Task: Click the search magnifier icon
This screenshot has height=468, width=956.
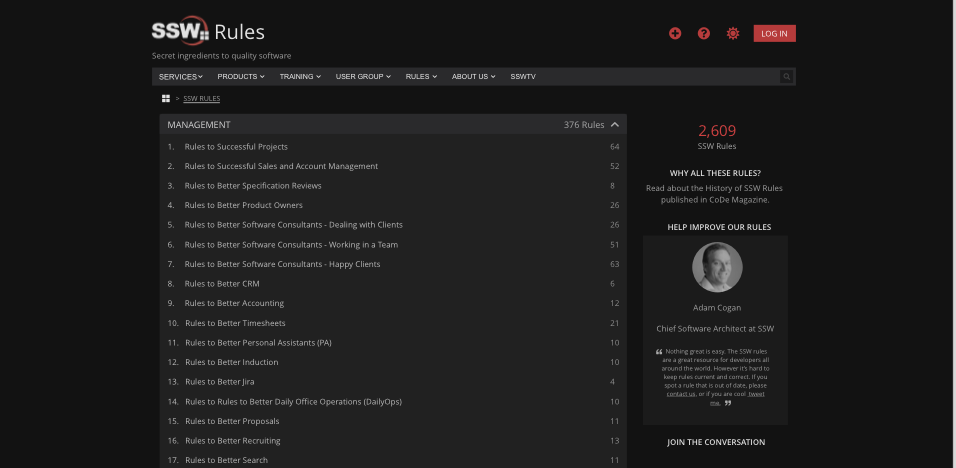Action: click(787, 77)
